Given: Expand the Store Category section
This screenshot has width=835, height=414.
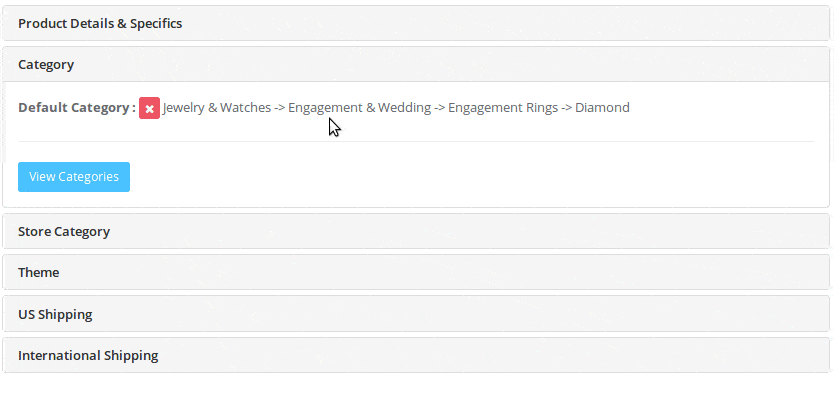Looking at the screenshot, I should (x=64, y=231).
